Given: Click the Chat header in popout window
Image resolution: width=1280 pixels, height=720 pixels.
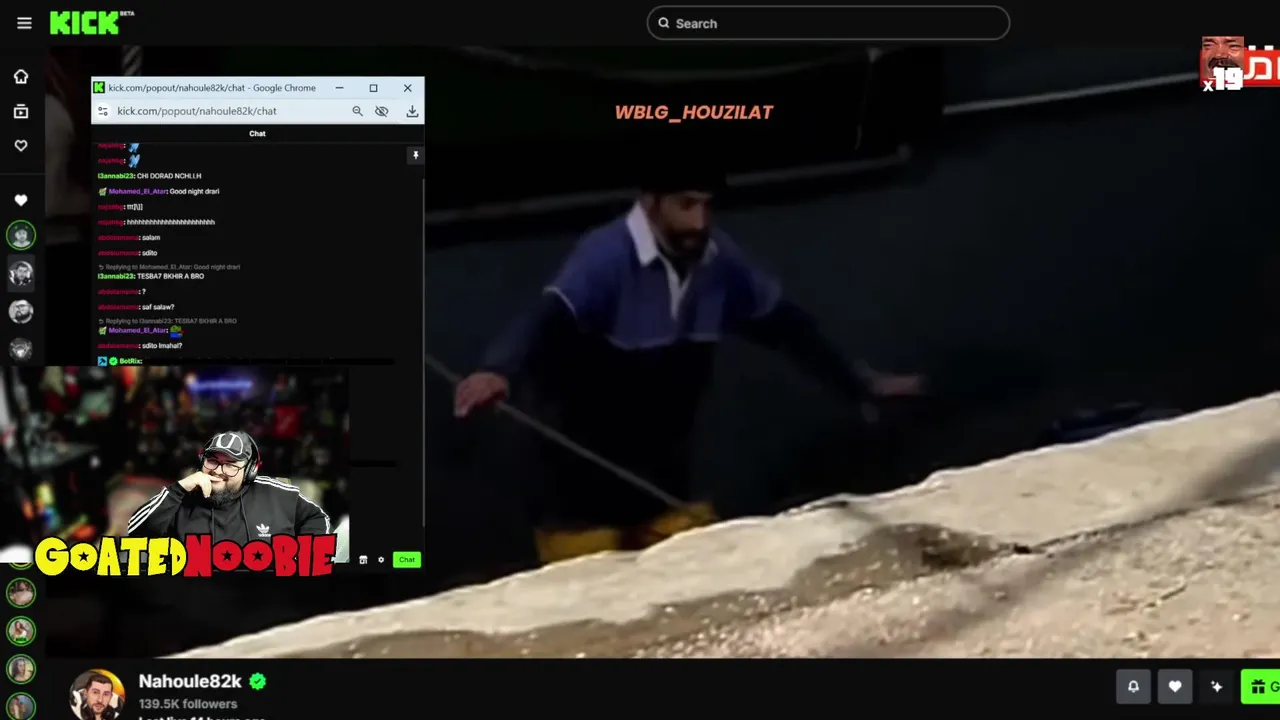Looking at the screenshot, I should [257, 133].
